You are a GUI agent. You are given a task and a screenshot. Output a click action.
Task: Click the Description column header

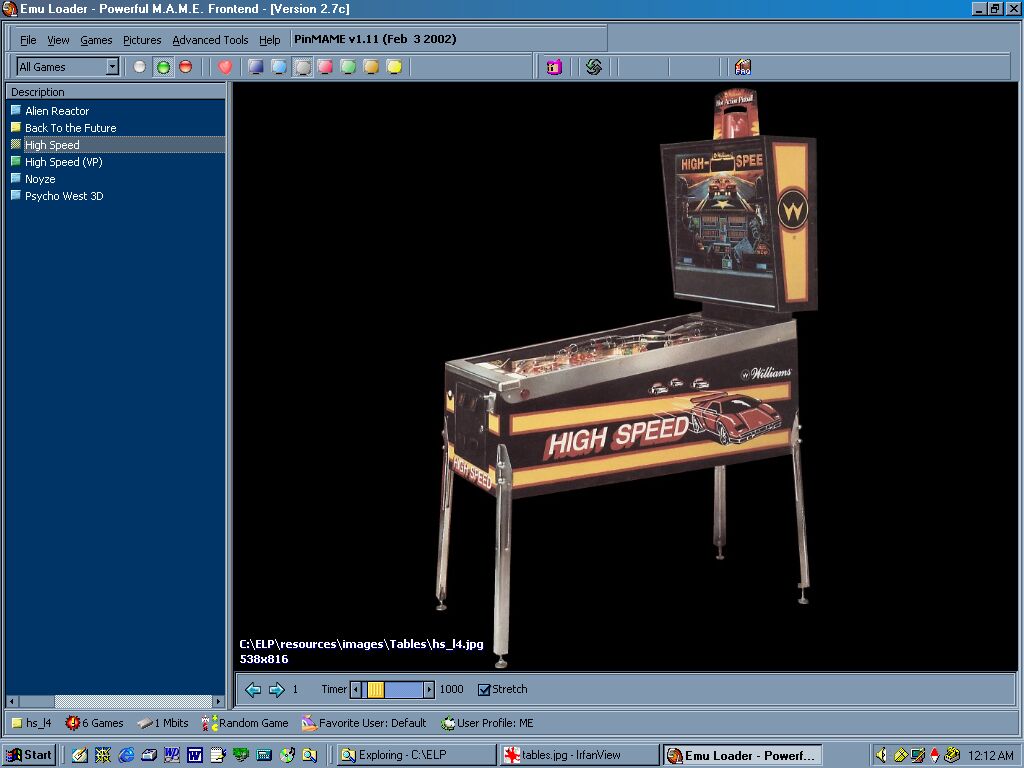point(116,92)
